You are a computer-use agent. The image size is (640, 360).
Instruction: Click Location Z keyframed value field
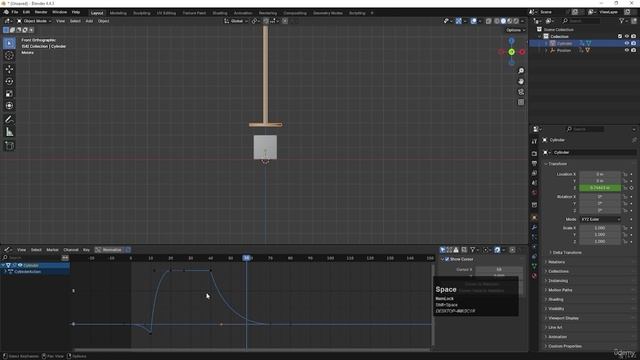coord(600,188)
